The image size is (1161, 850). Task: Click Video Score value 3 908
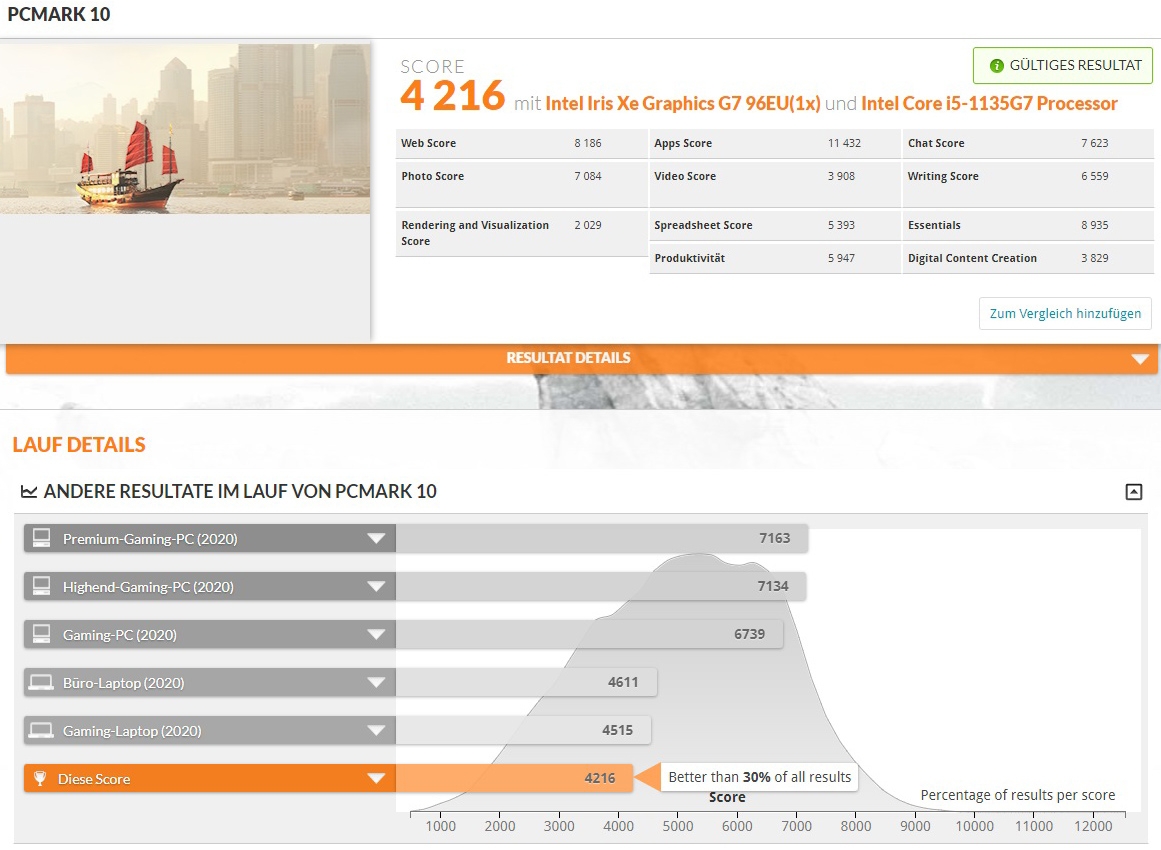point(841,176)
